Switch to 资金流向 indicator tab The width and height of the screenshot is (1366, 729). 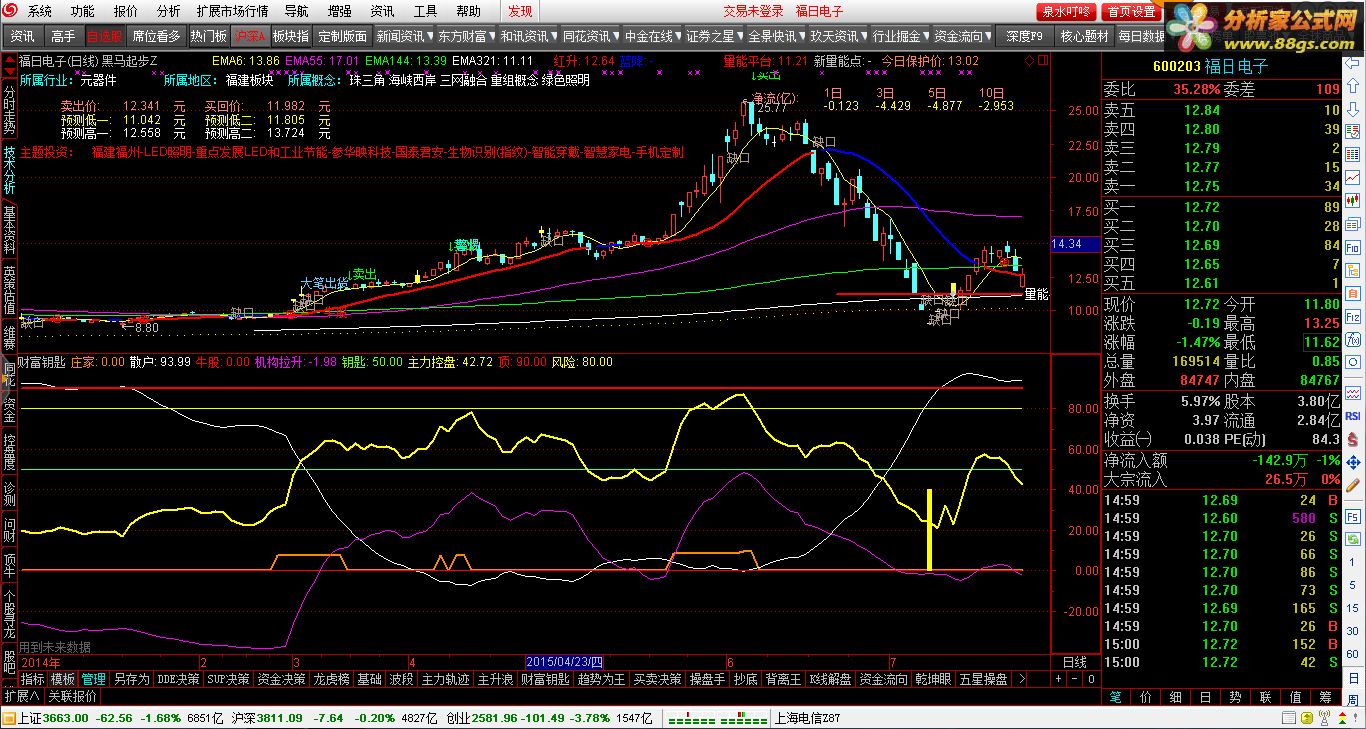pyautogui.click(x=883, y=679)
